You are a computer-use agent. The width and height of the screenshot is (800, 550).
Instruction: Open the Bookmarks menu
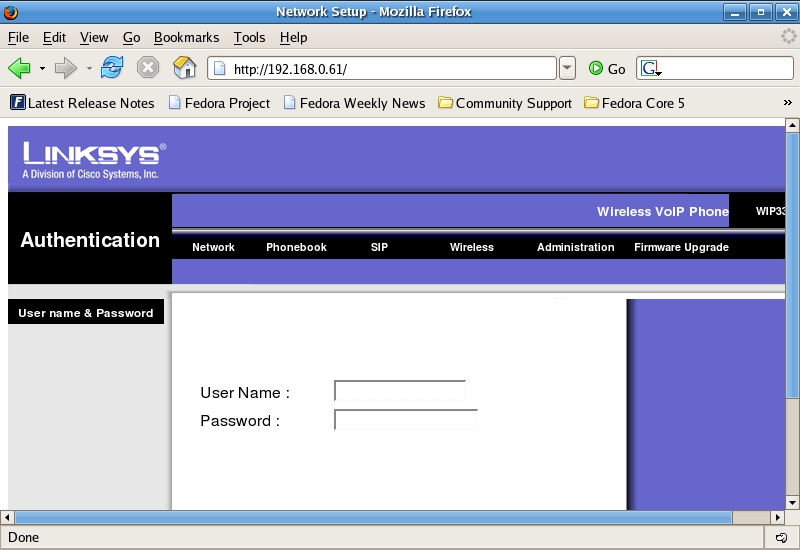click(186, 37)
